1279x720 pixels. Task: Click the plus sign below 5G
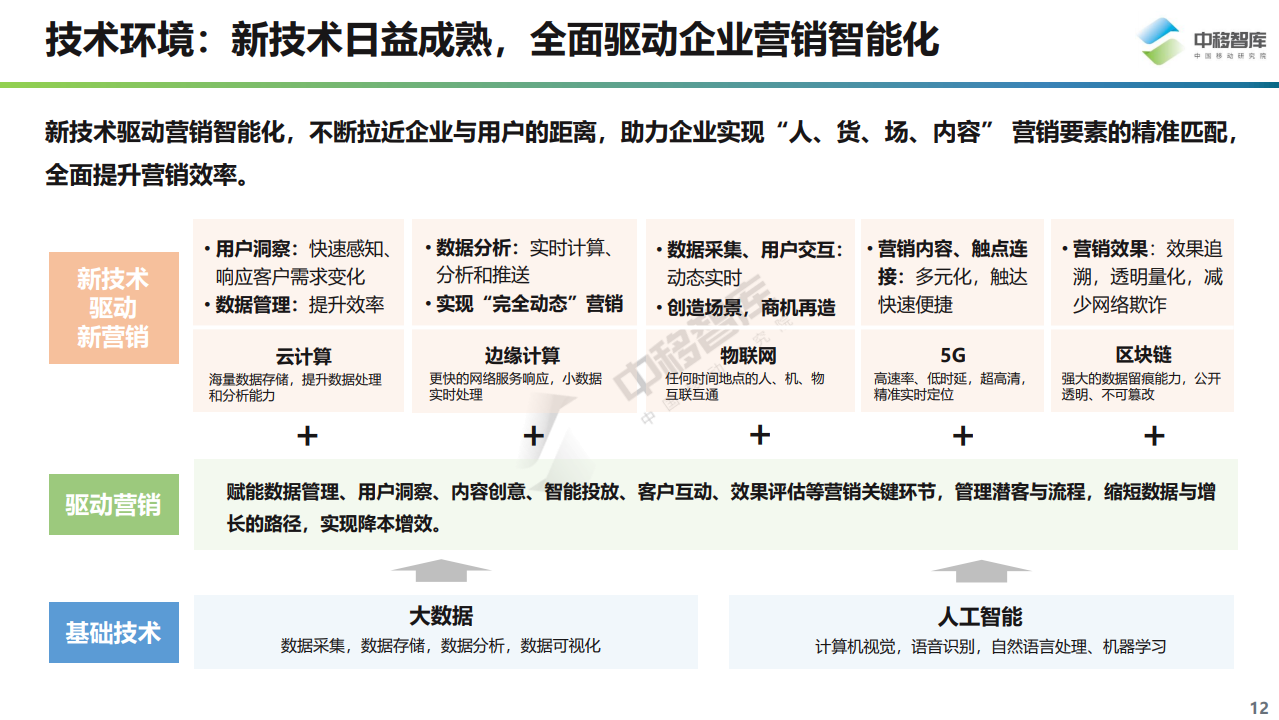click(962, 436)
